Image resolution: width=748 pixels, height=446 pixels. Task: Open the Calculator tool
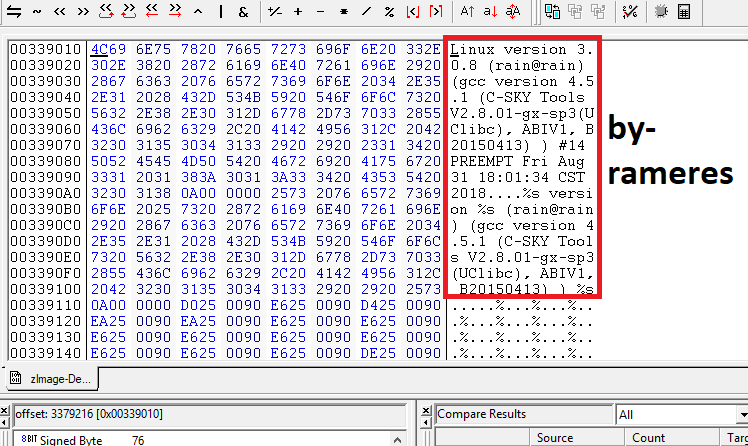coord(684,11)
